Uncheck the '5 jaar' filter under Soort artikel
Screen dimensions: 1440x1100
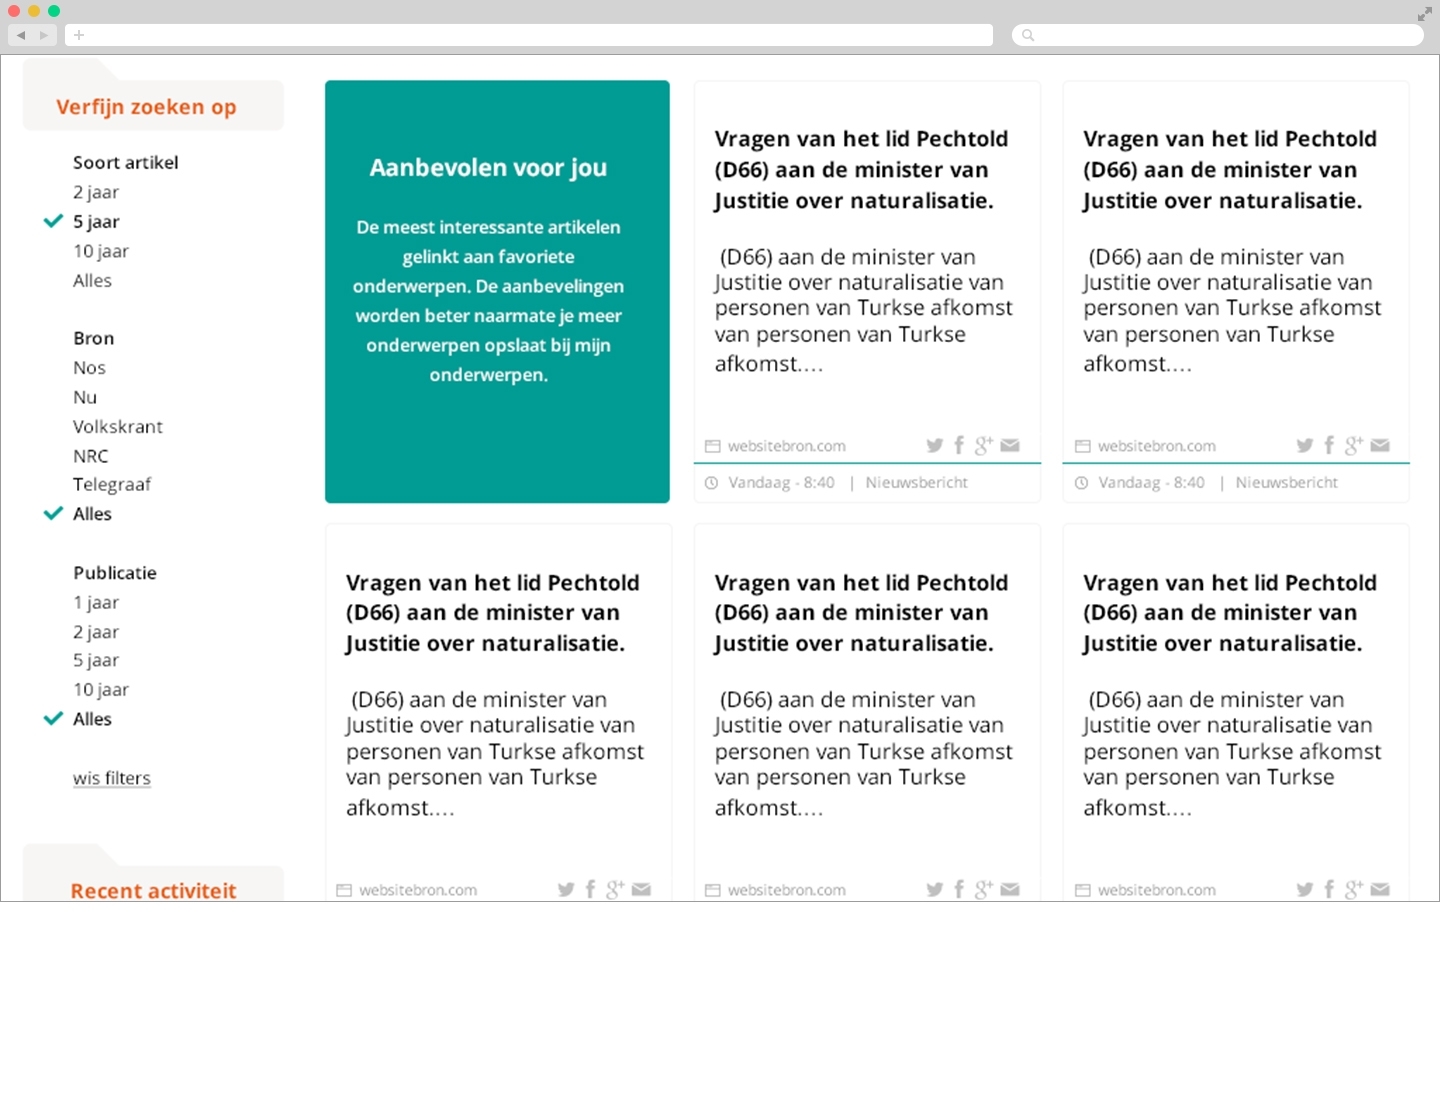coord(96,222)
